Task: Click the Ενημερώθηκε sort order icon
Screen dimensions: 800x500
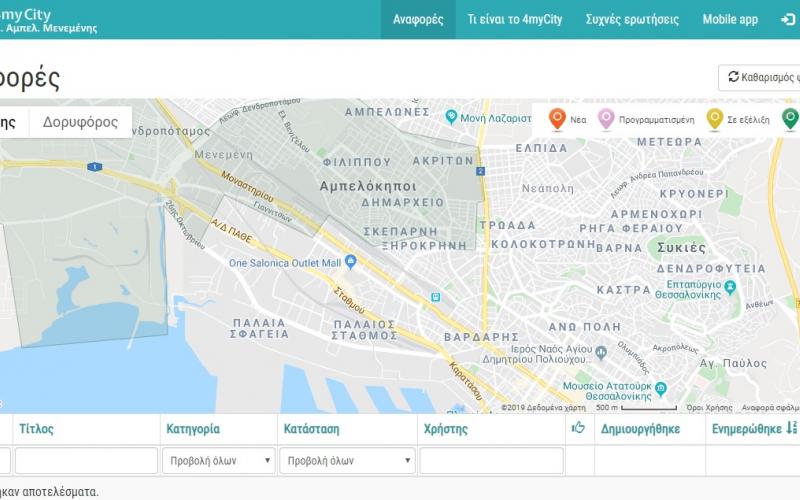Action: point(791,428)
